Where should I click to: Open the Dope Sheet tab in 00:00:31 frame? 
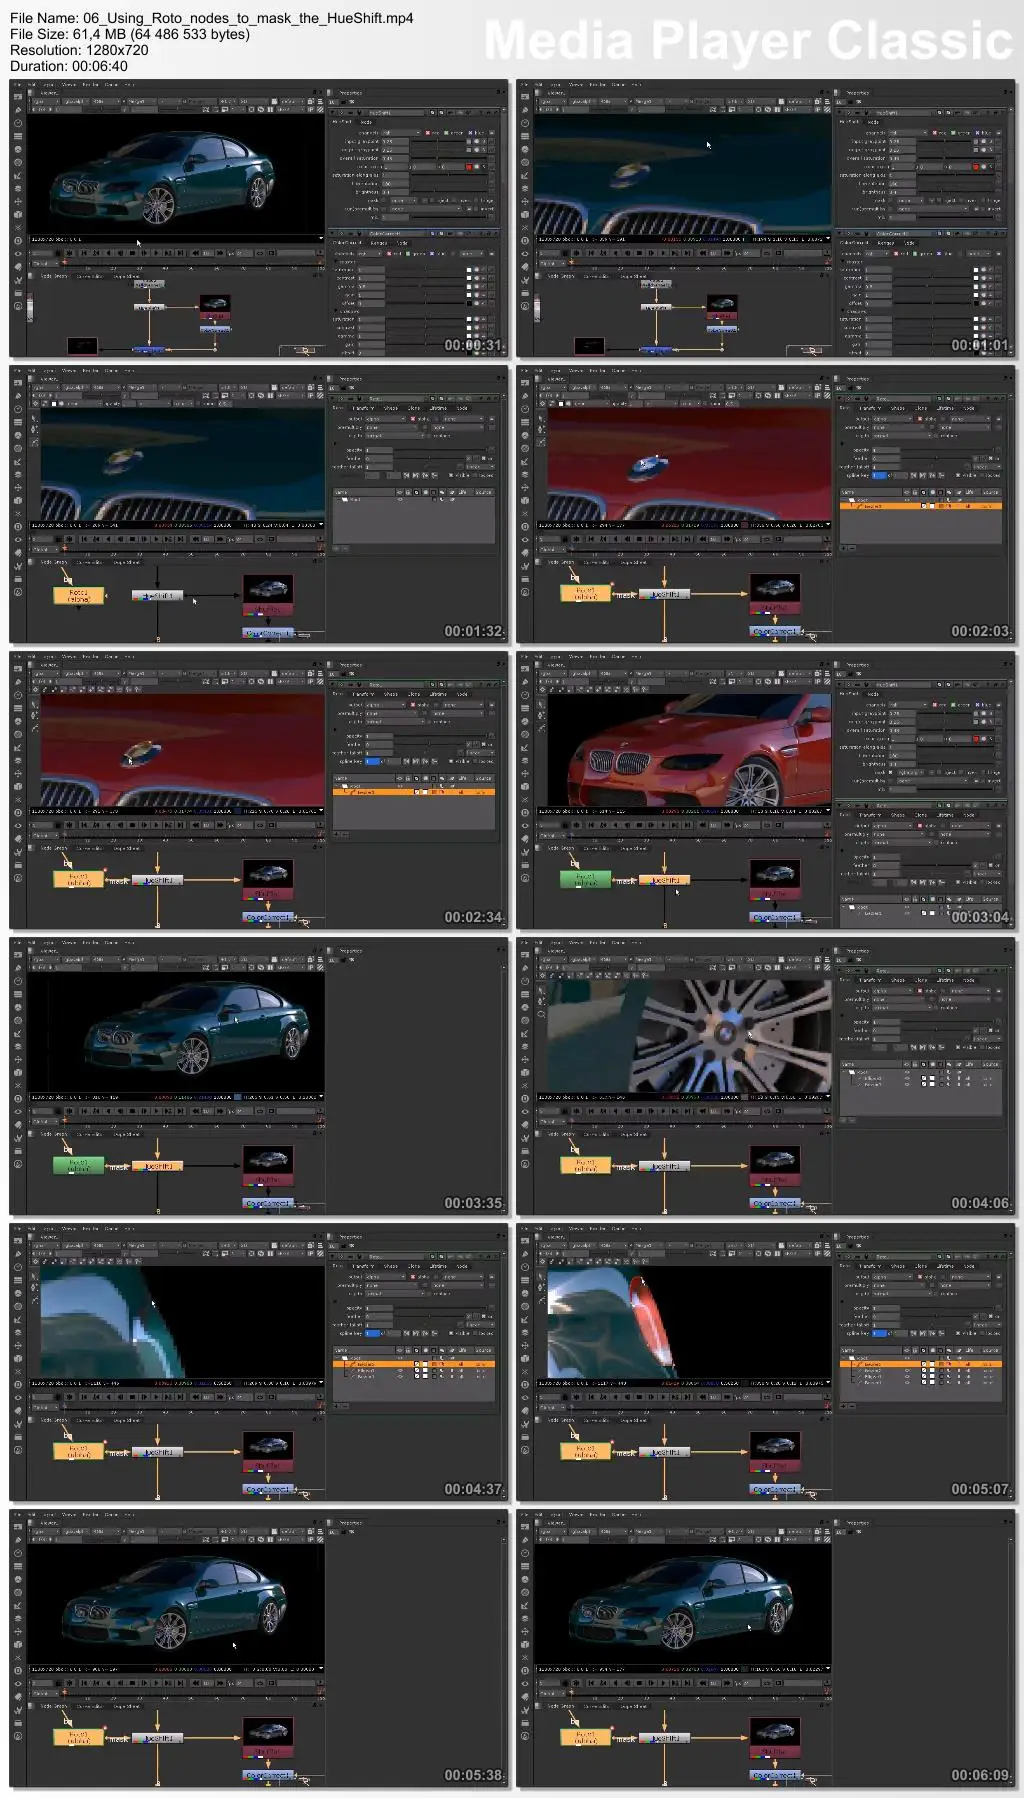click(x=126, y=276)
